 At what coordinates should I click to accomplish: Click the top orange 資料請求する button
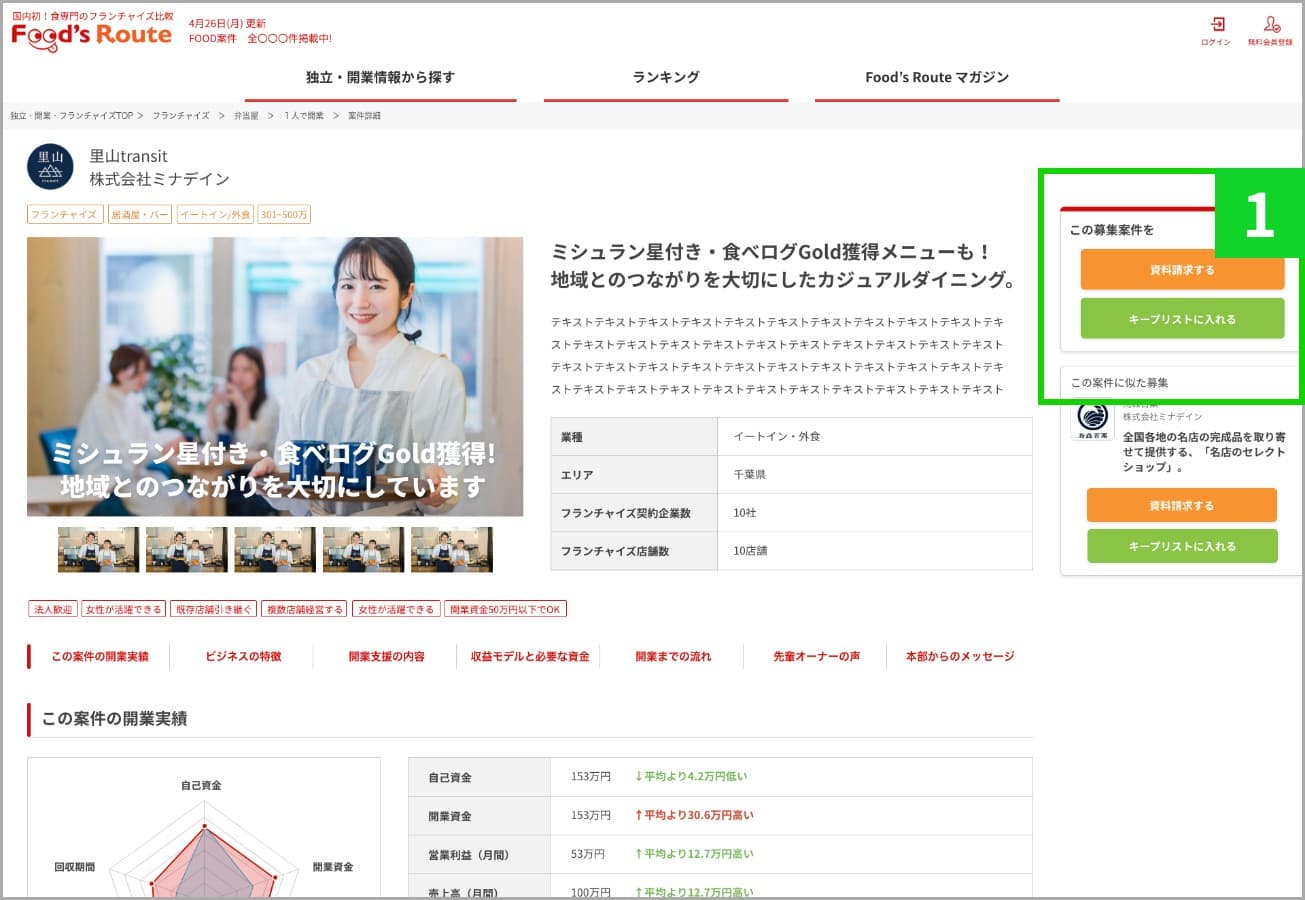(1182, 270)
